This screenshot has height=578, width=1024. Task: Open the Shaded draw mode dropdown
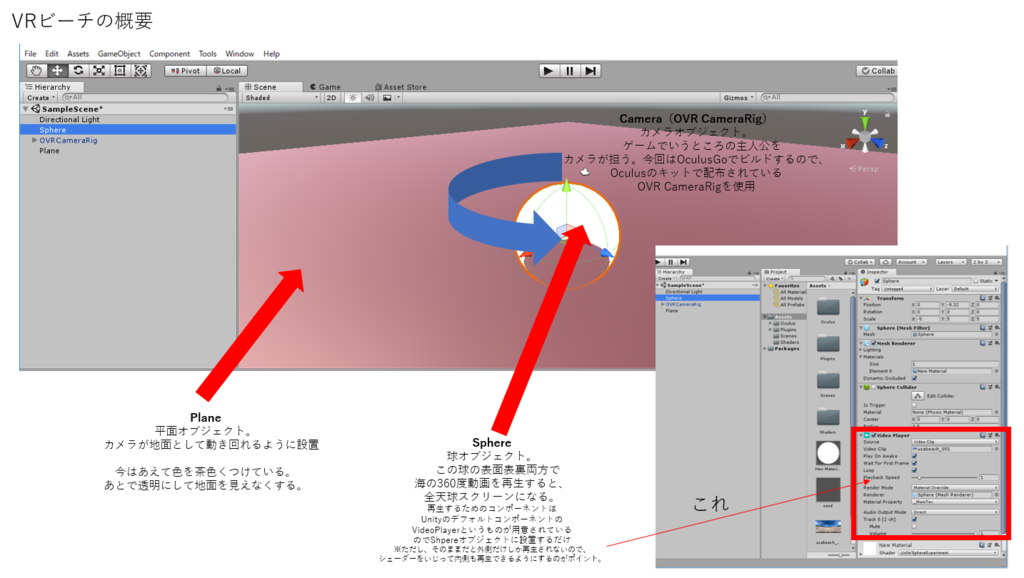tap(281, 97)
